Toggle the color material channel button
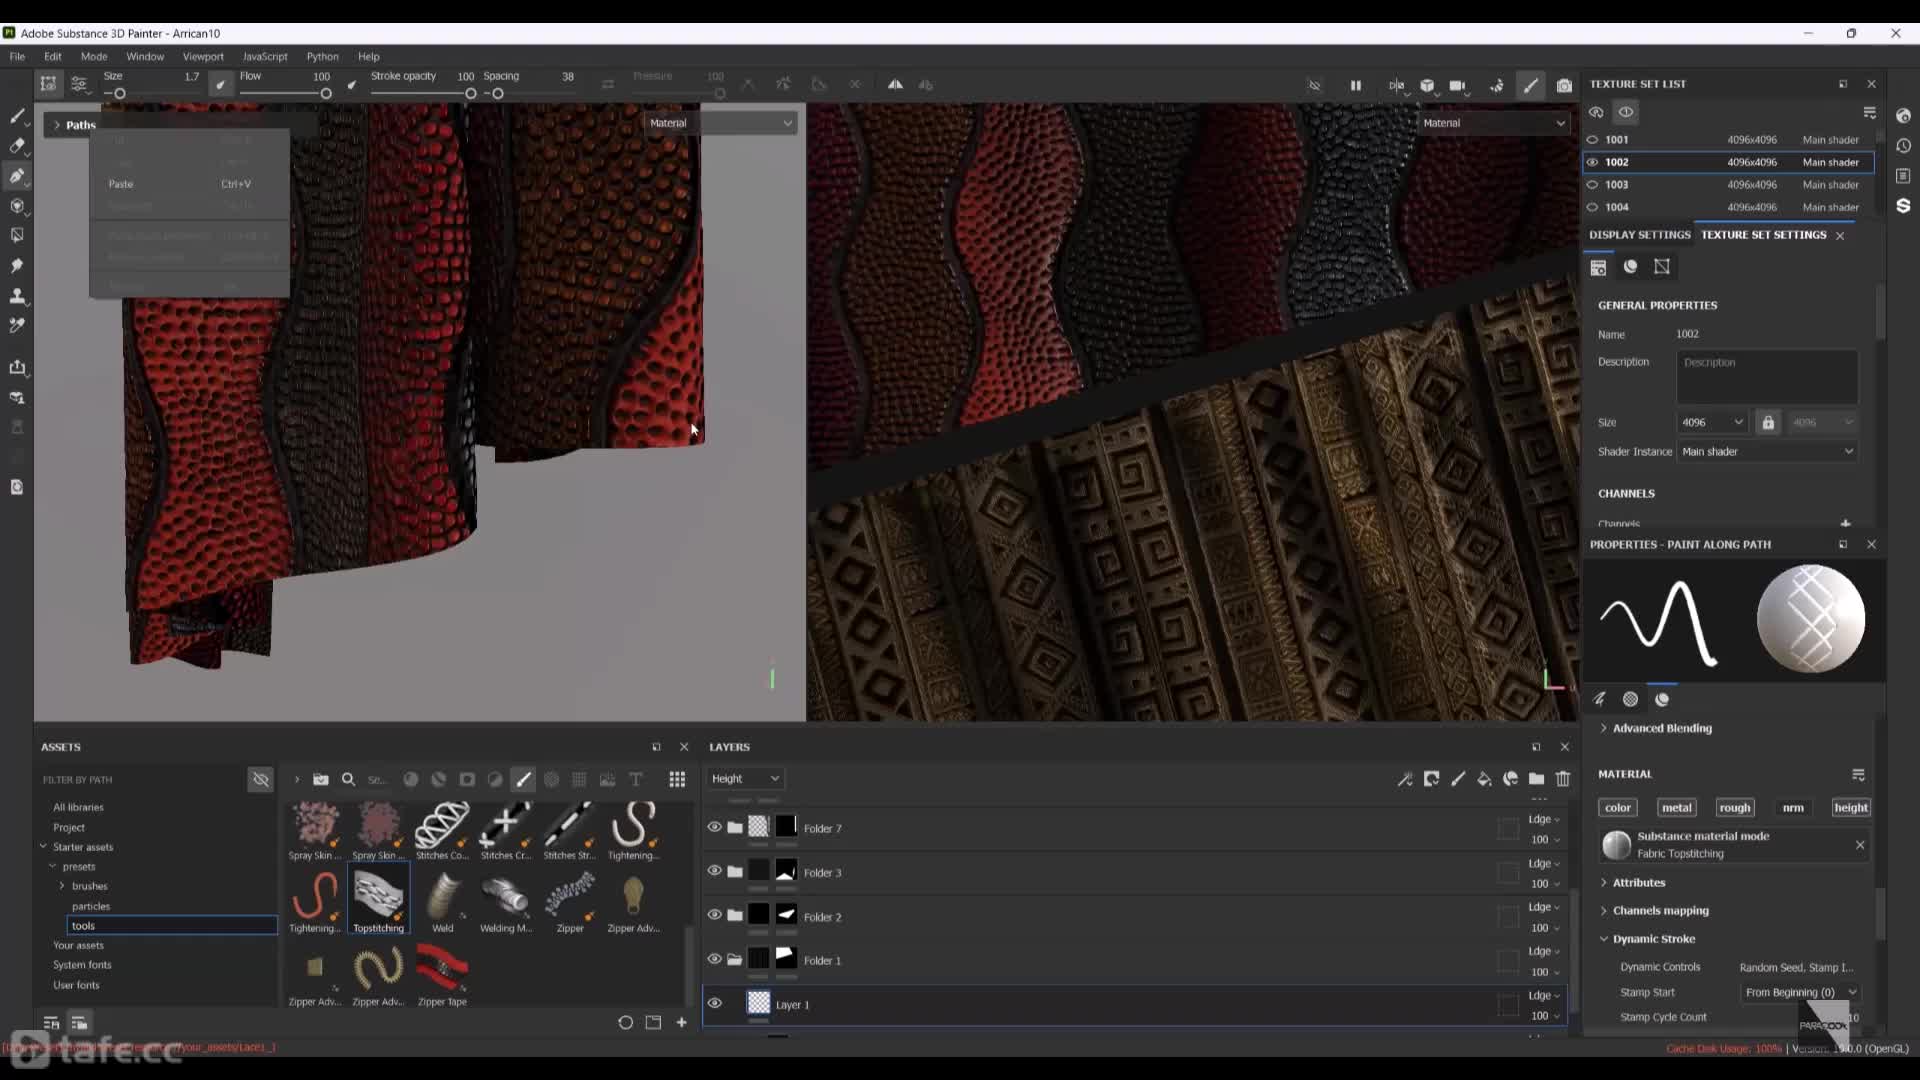Image resolution: width=1920 pixels, height=1080 pixels. point(1618,808)
